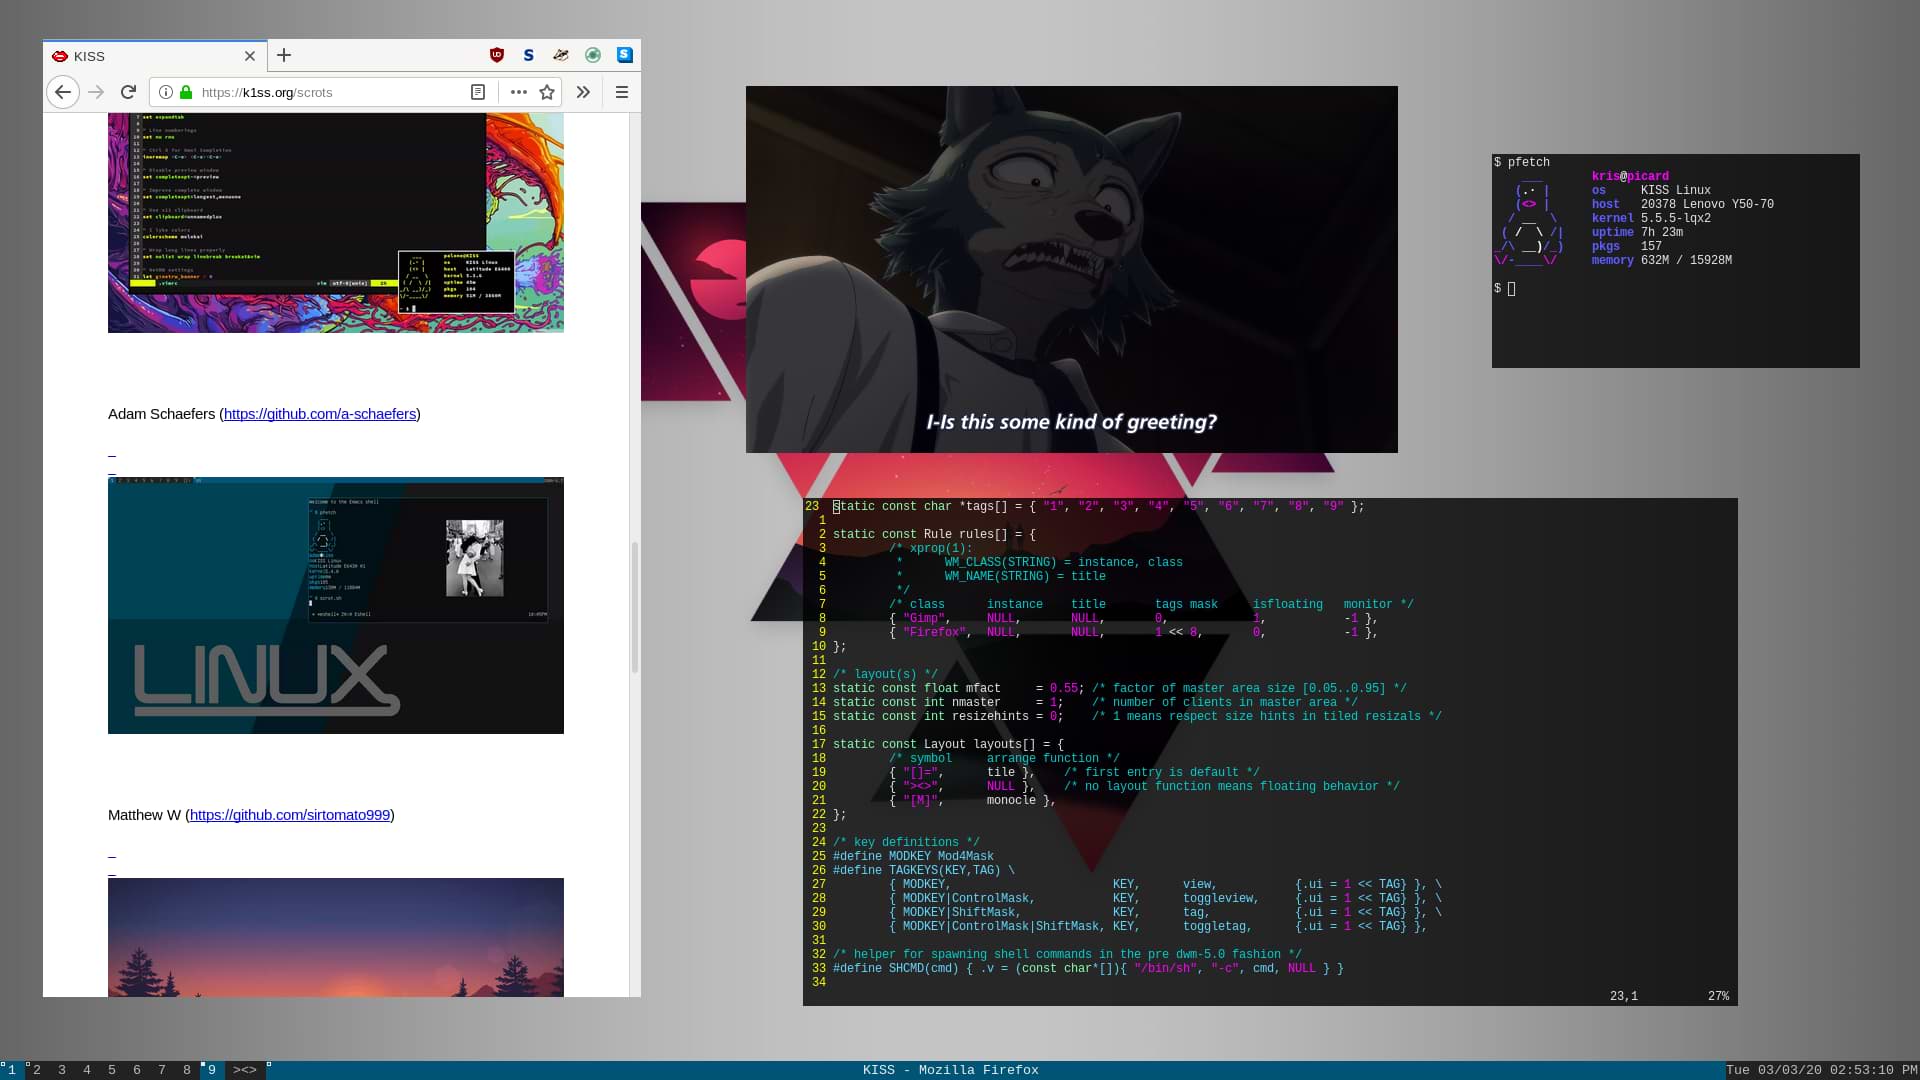Switch to dwm tag 4
The height and width of the screenshot is (1080, 1920).
[x=87, y=1070]
